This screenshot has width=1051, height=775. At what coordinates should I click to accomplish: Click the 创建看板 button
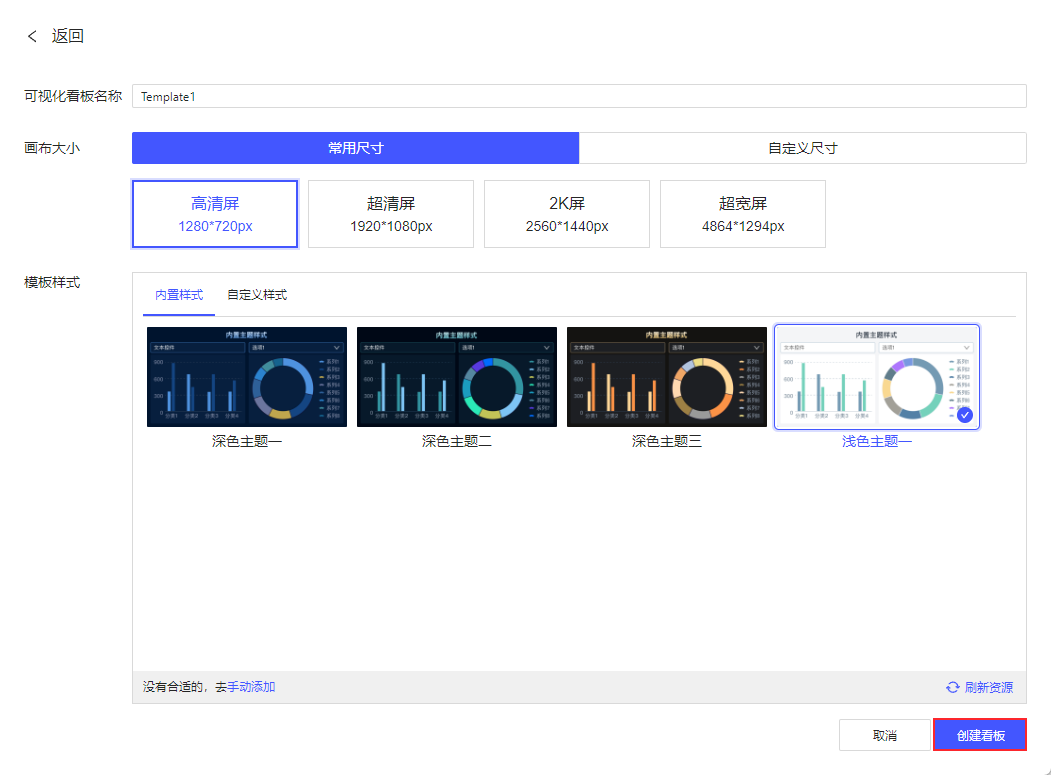(980, 734)
